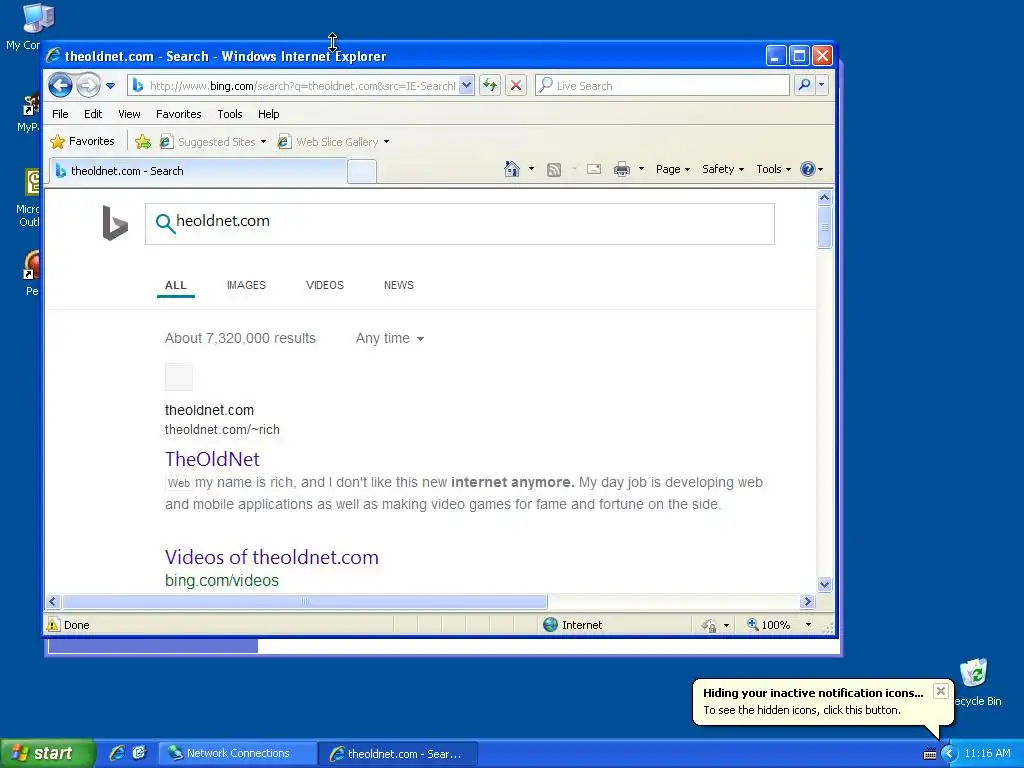Image resolution: width=1024 pixels, height=768 pixels.
Task: Open the File menu
Action: [60, 114]
